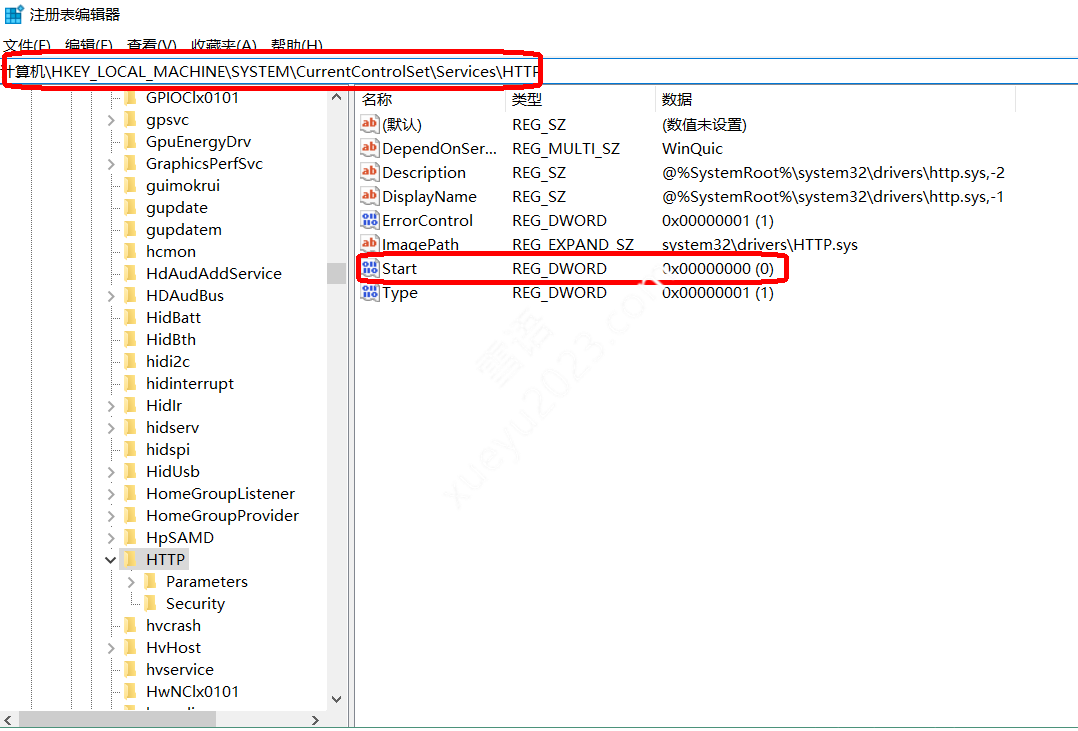Viewport: 1078px width, 731px height.
Task: Expand the HDAudBus tree node
Action: point(111,296)
